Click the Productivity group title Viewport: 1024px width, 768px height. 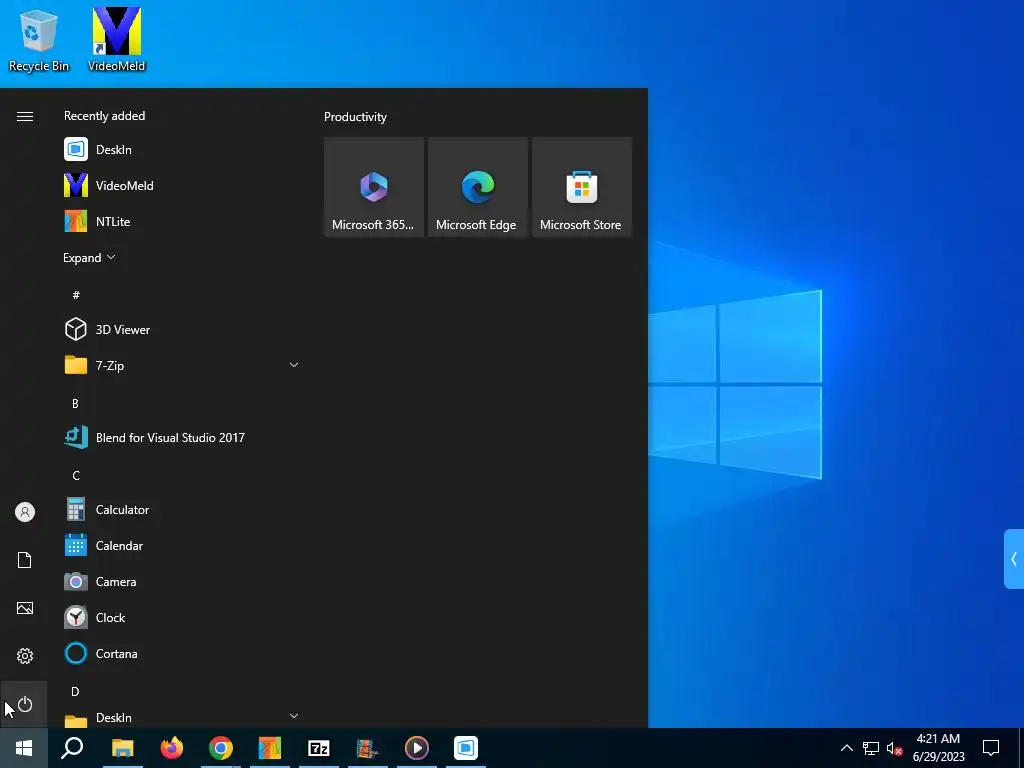pos(355,117)
